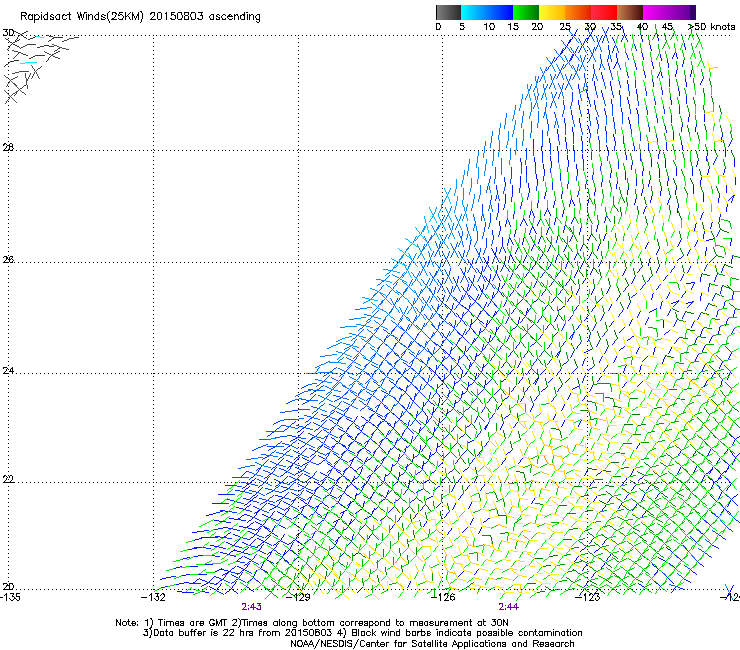Image resolution: width=740 pixels, height=650 pixels.
Task: Click the orange 25-30 knots color band
Action: coord(578,12)
